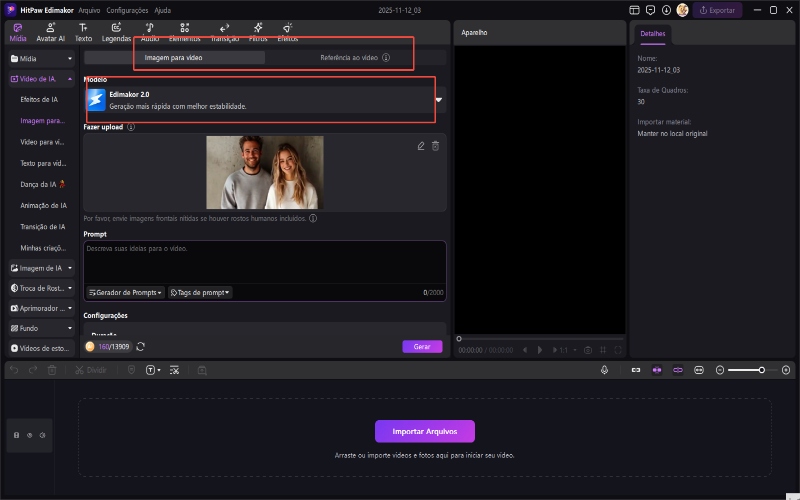This screenshot has height=500, width=800.
Task: Open the Gerador de Prompts dropdown
Action: [125, 292]
